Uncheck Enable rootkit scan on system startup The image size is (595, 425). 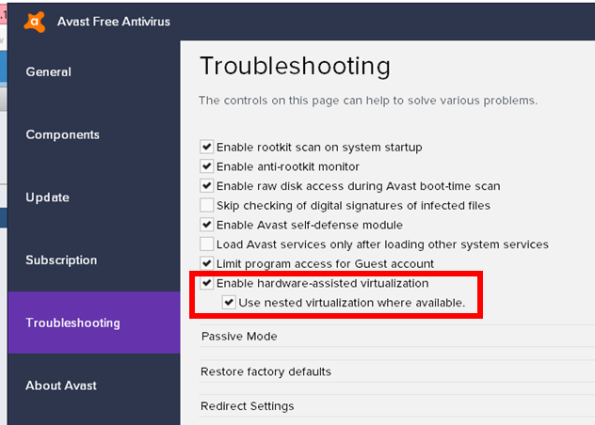pyautogui.click(x=206, y=146)
